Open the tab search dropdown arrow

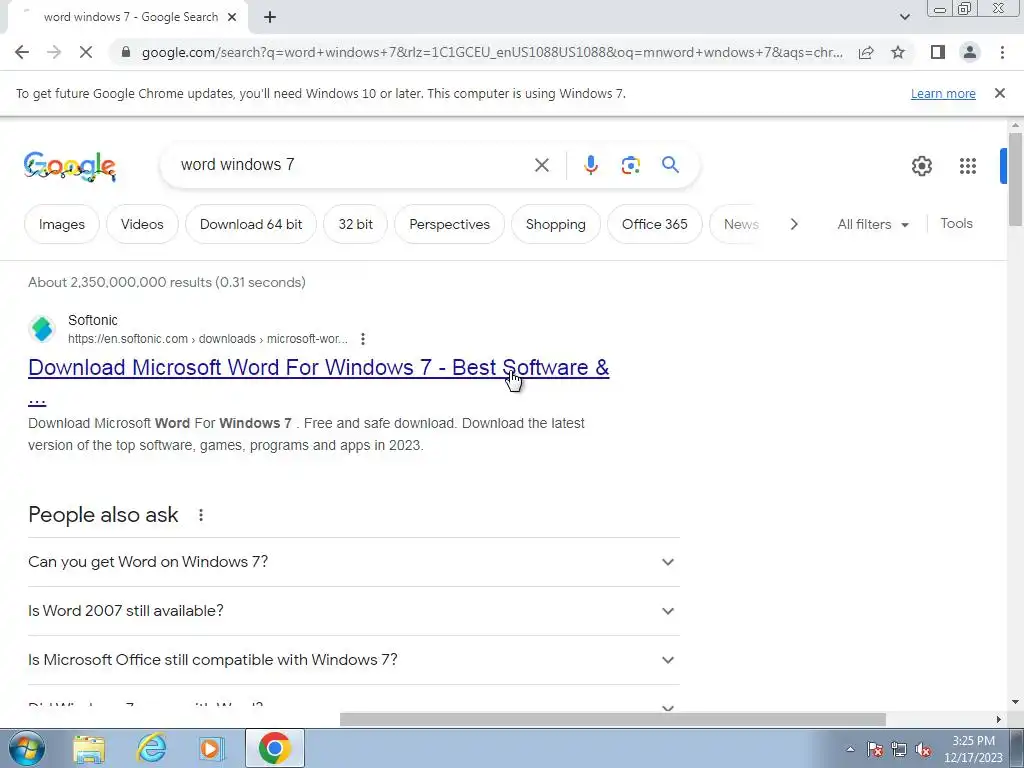click(904, 18)
